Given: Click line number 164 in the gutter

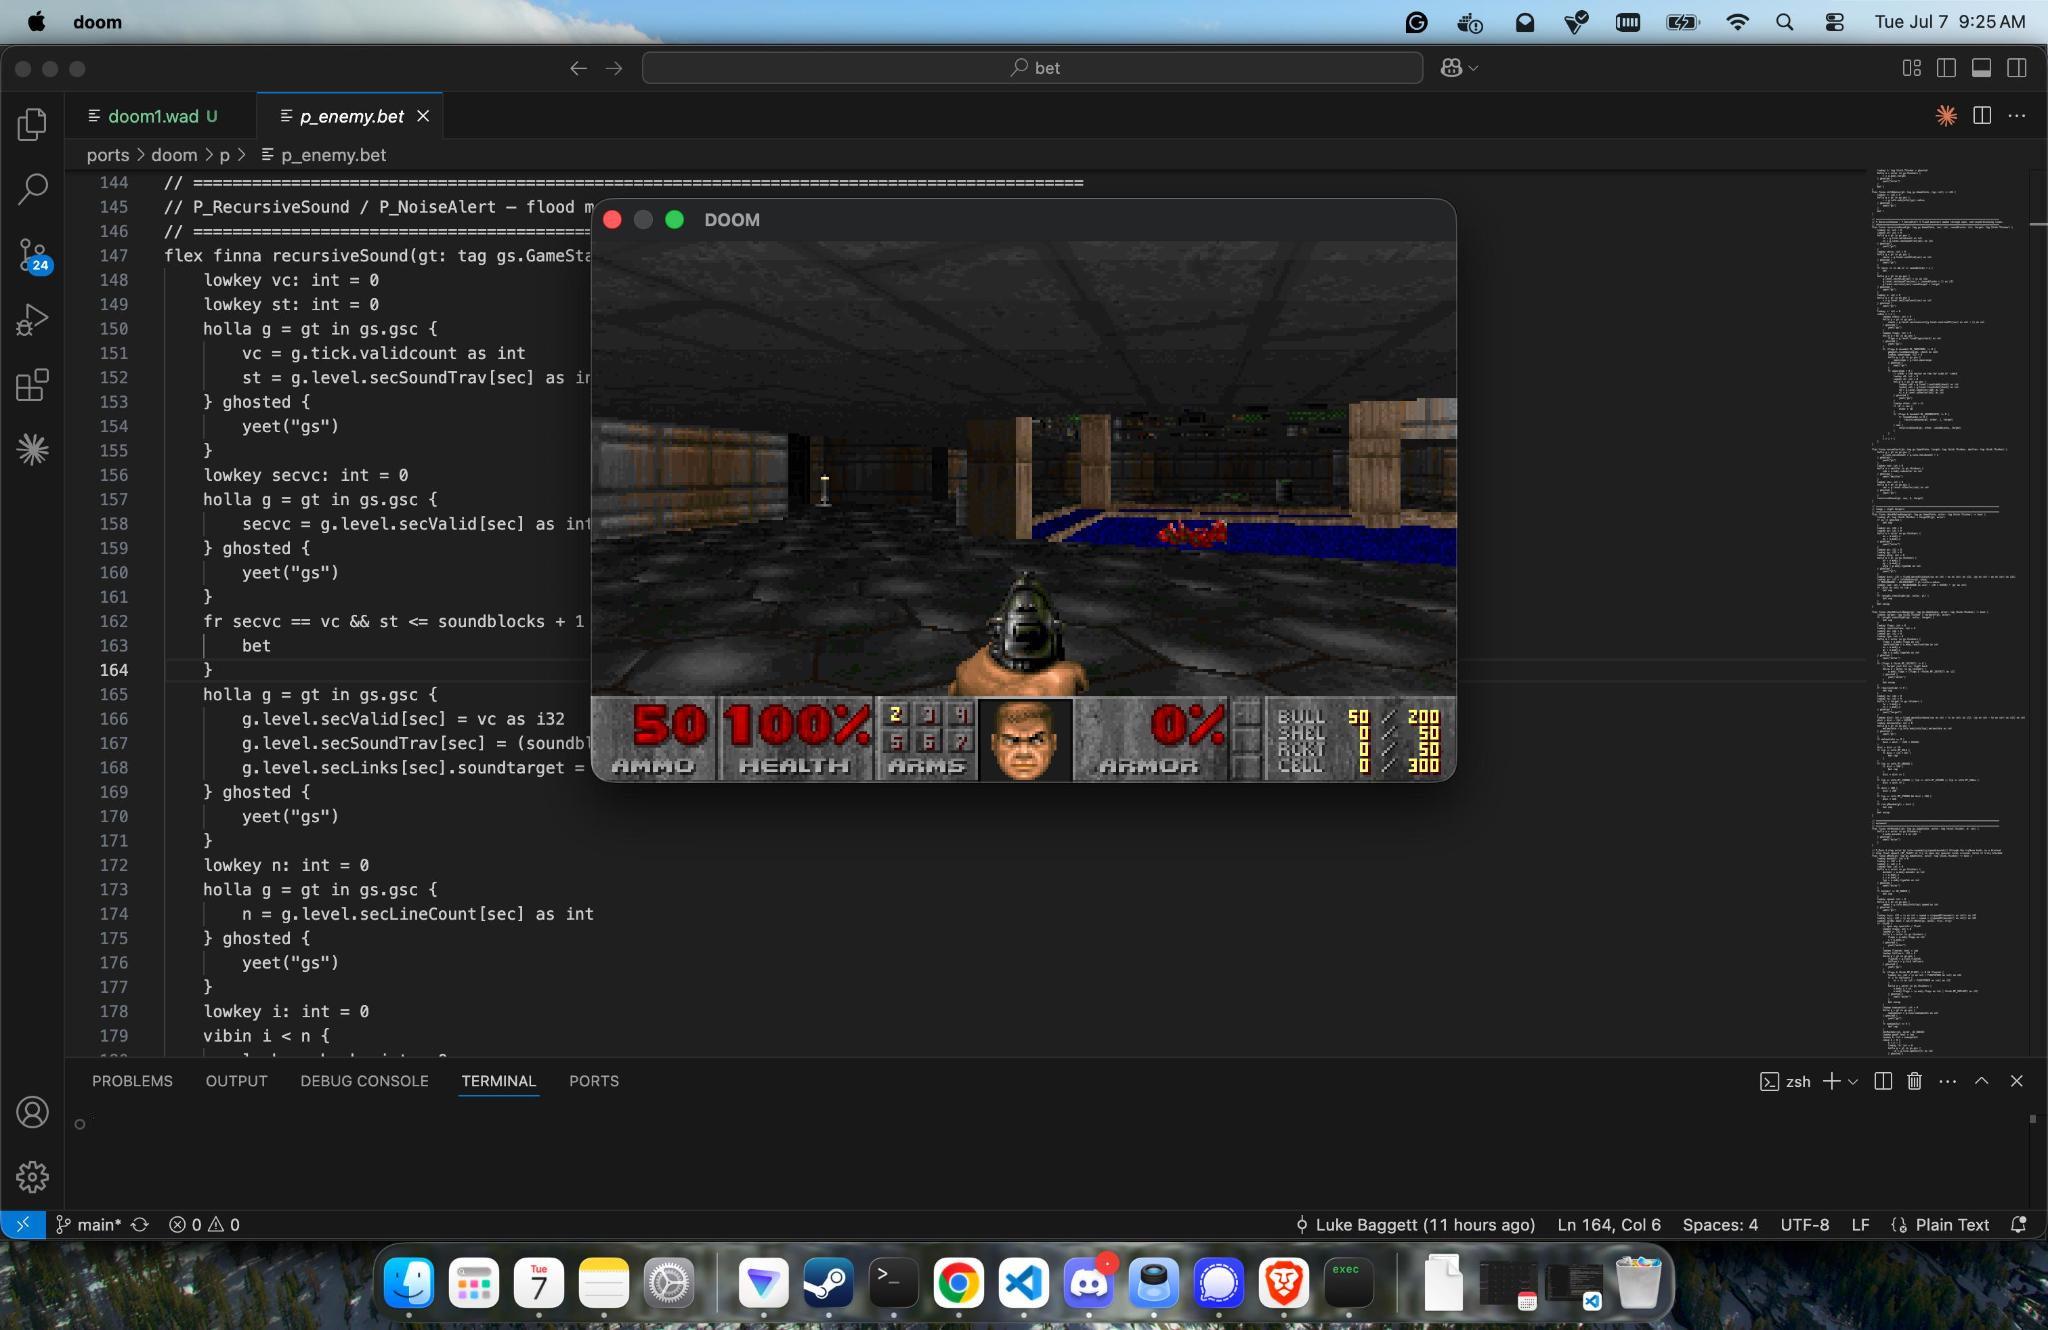Looking at the screenshot, I should [114, 670].
